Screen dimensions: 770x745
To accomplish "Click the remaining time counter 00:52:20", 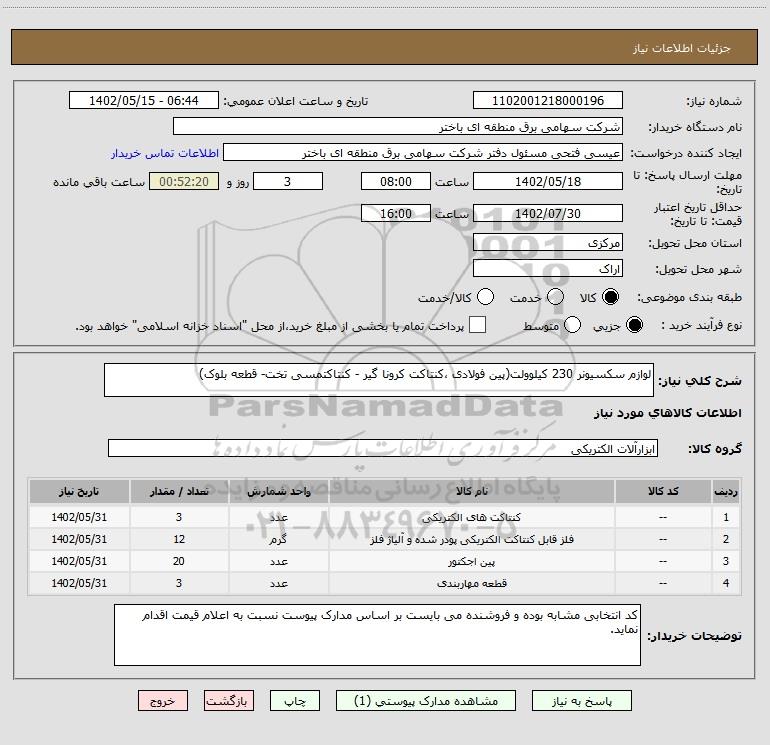I will click(184, 181).
